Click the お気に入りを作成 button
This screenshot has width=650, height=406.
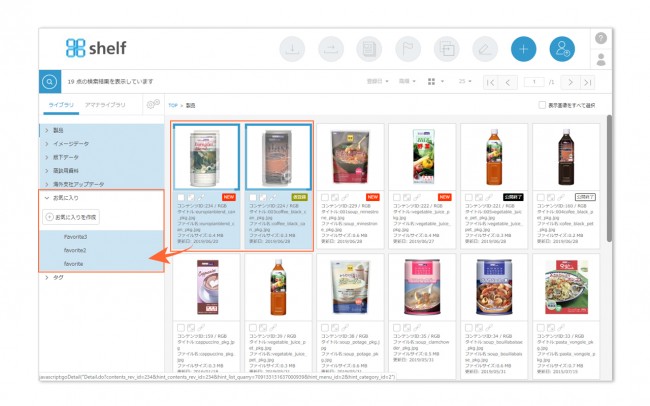click(x=71, y=217)
